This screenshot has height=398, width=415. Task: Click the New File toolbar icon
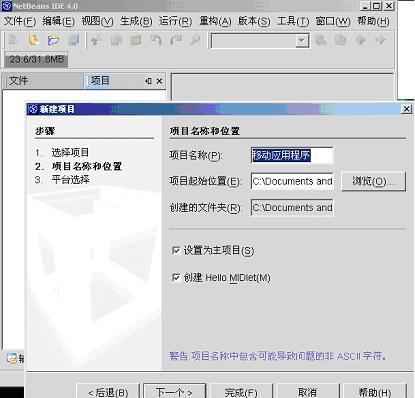click(13, 40)
